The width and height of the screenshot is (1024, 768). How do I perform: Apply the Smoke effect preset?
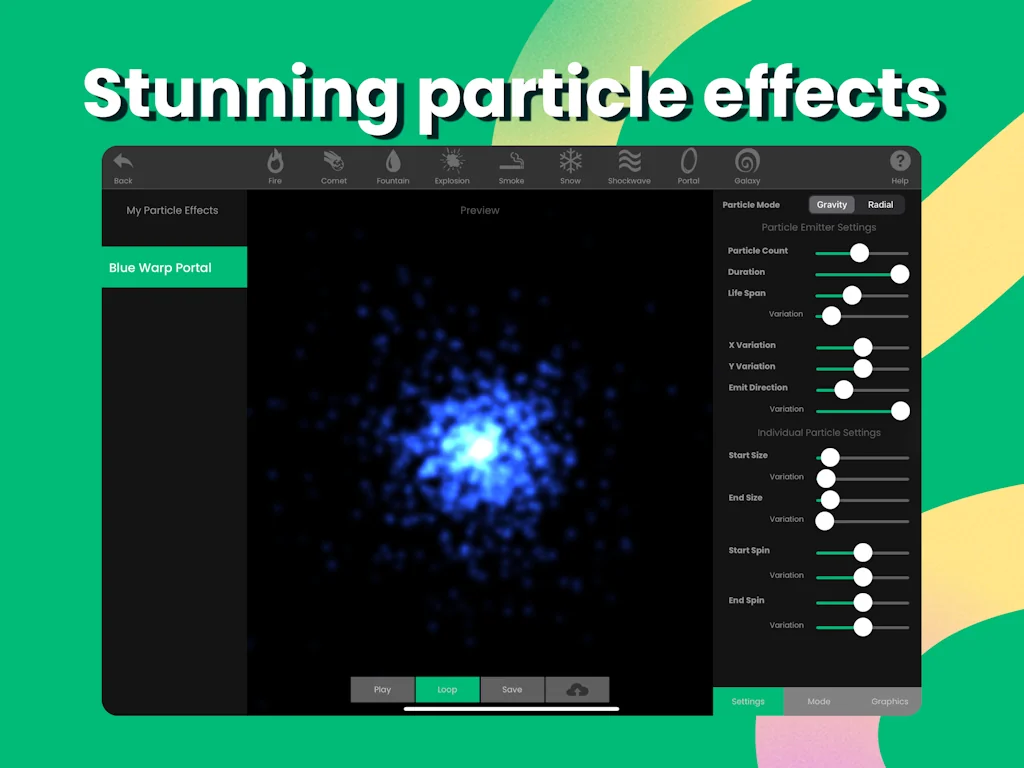point(511,162)
